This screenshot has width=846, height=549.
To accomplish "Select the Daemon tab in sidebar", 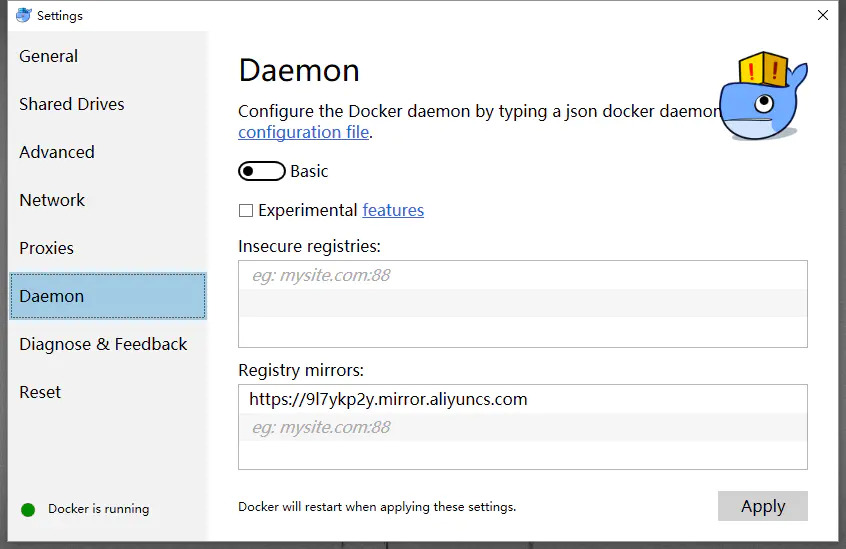I will pyautogui.click(x=108, y=296).
